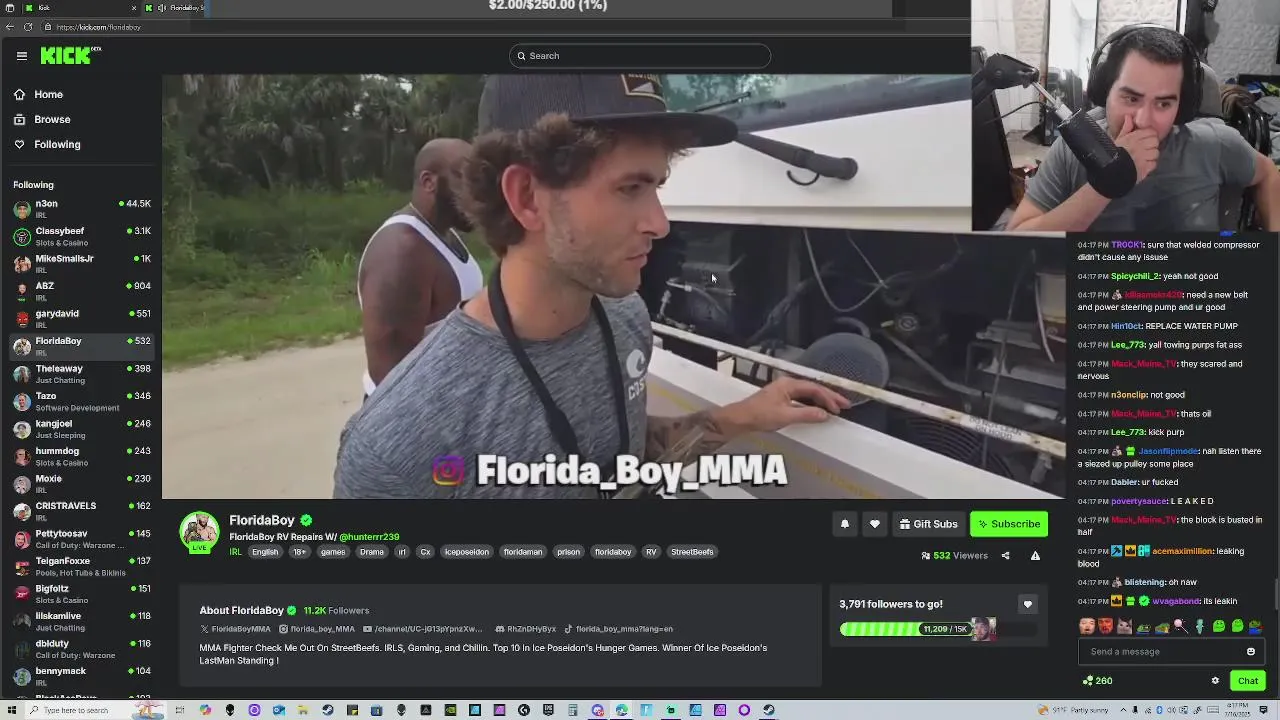Click heart on follower goal panel

(x=1027, y=604)
